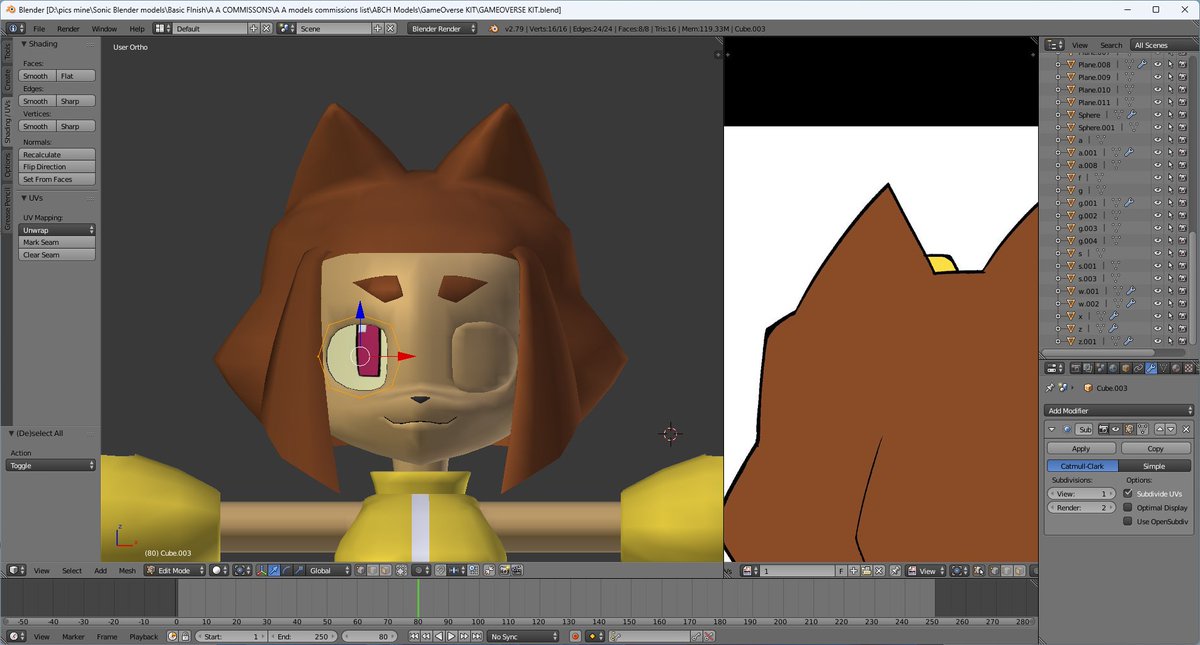Open the No Sync playback dropdown
Viewport: 1200px width, 645px height.
(524, 636)
